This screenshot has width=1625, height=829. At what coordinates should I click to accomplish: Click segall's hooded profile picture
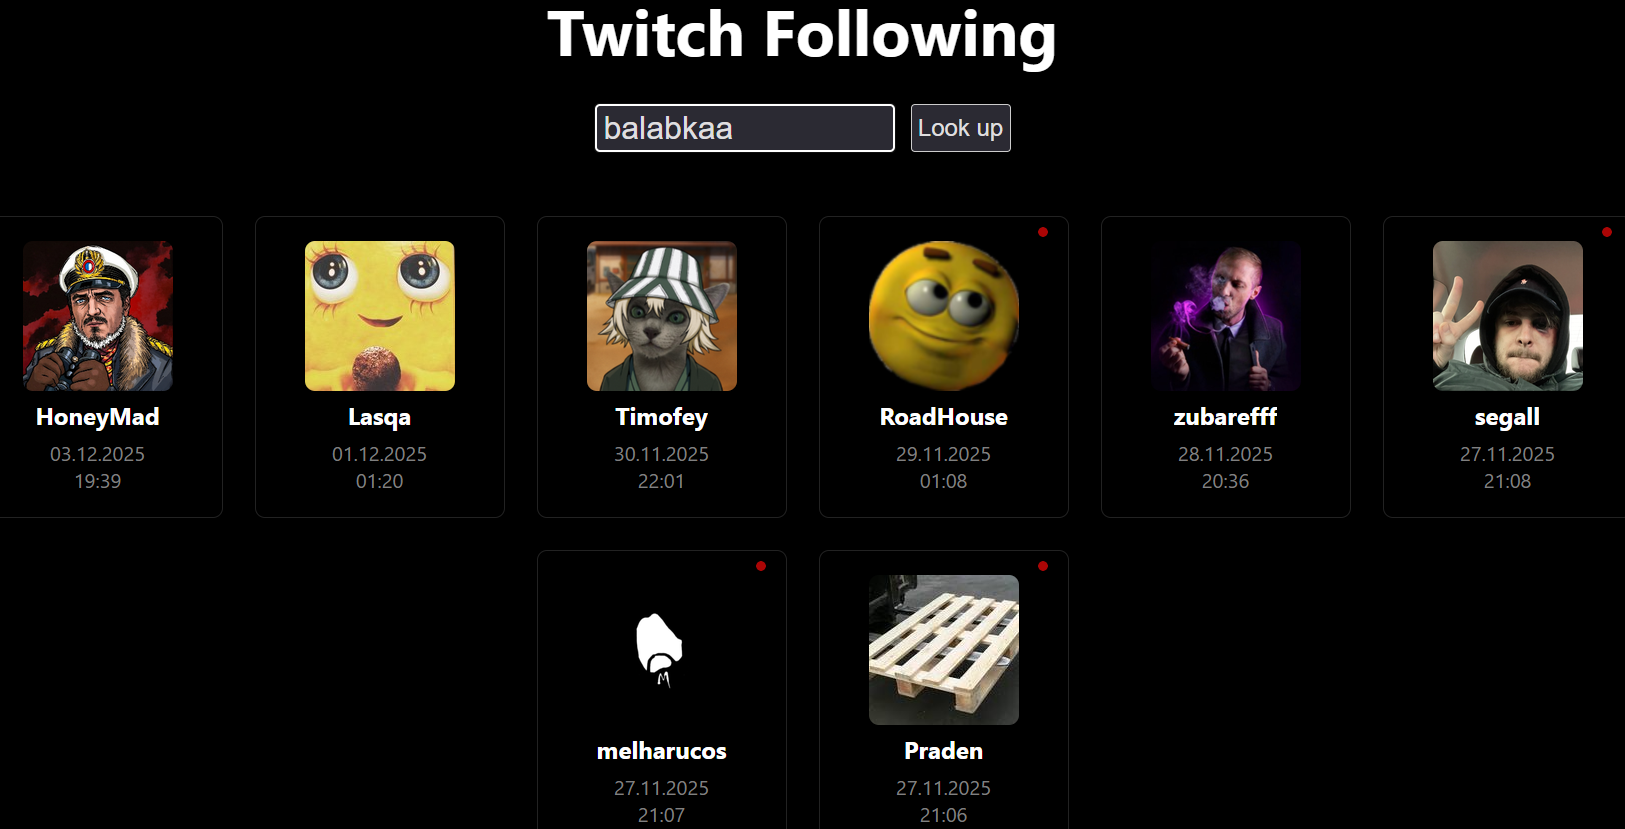[1508, 316]
